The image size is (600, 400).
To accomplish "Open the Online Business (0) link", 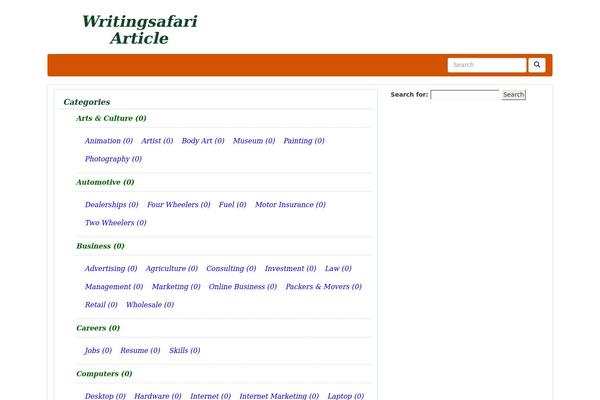I will 243,287.
